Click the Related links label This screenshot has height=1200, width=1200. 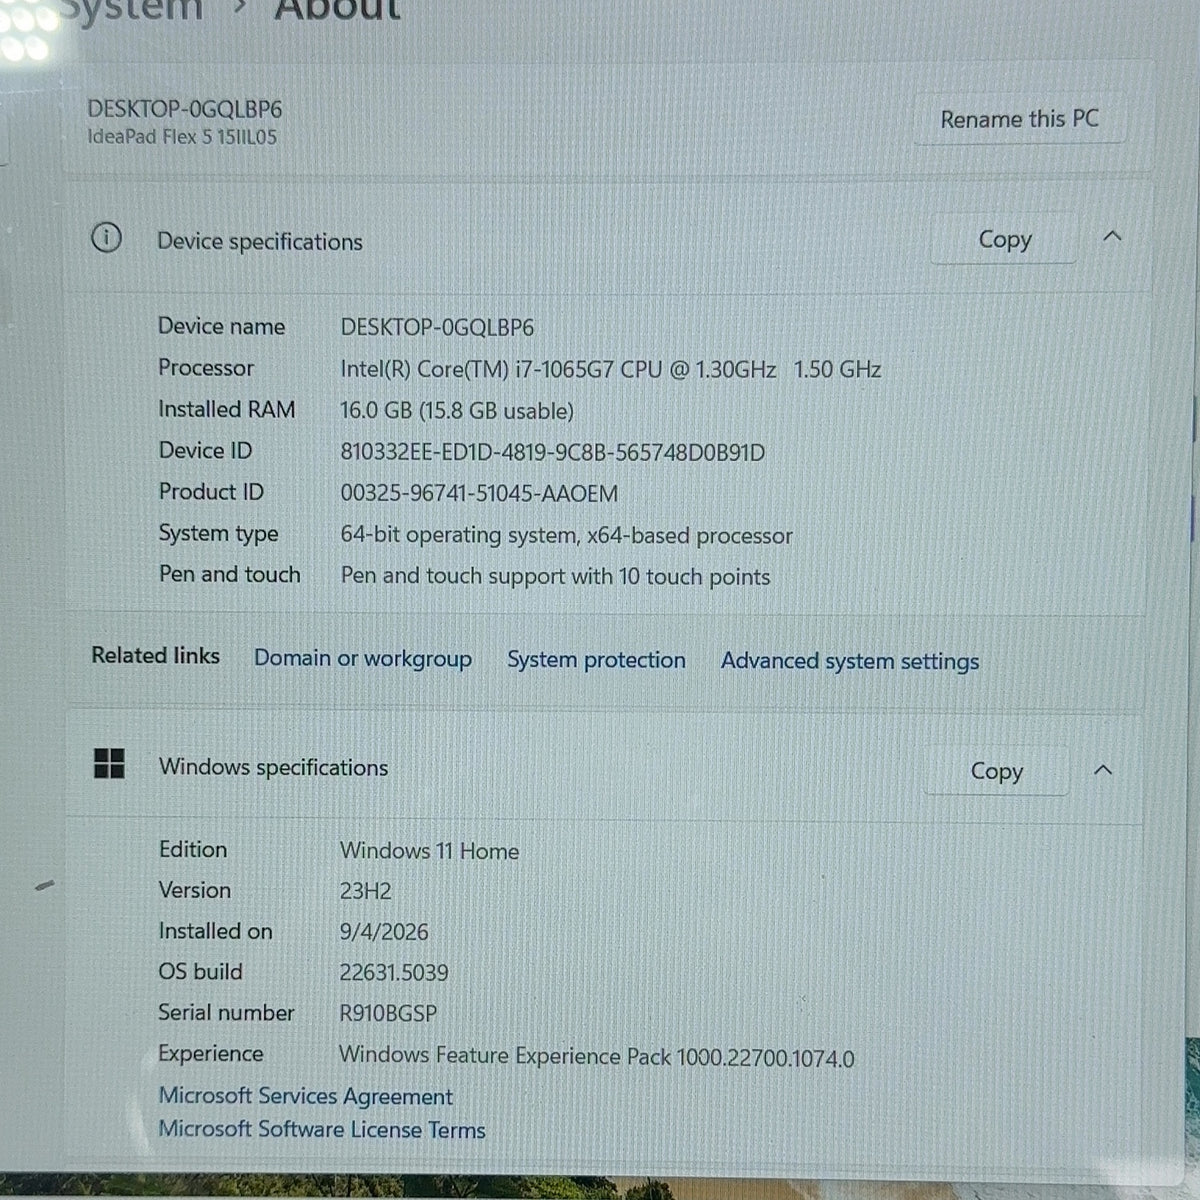[x=155, y=655]
